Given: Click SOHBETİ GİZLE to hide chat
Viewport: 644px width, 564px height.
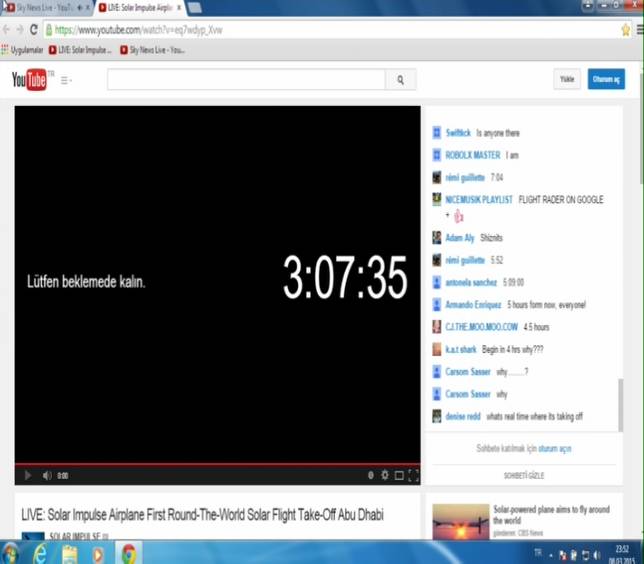Looking at the screenshot, I should point(524,475).
